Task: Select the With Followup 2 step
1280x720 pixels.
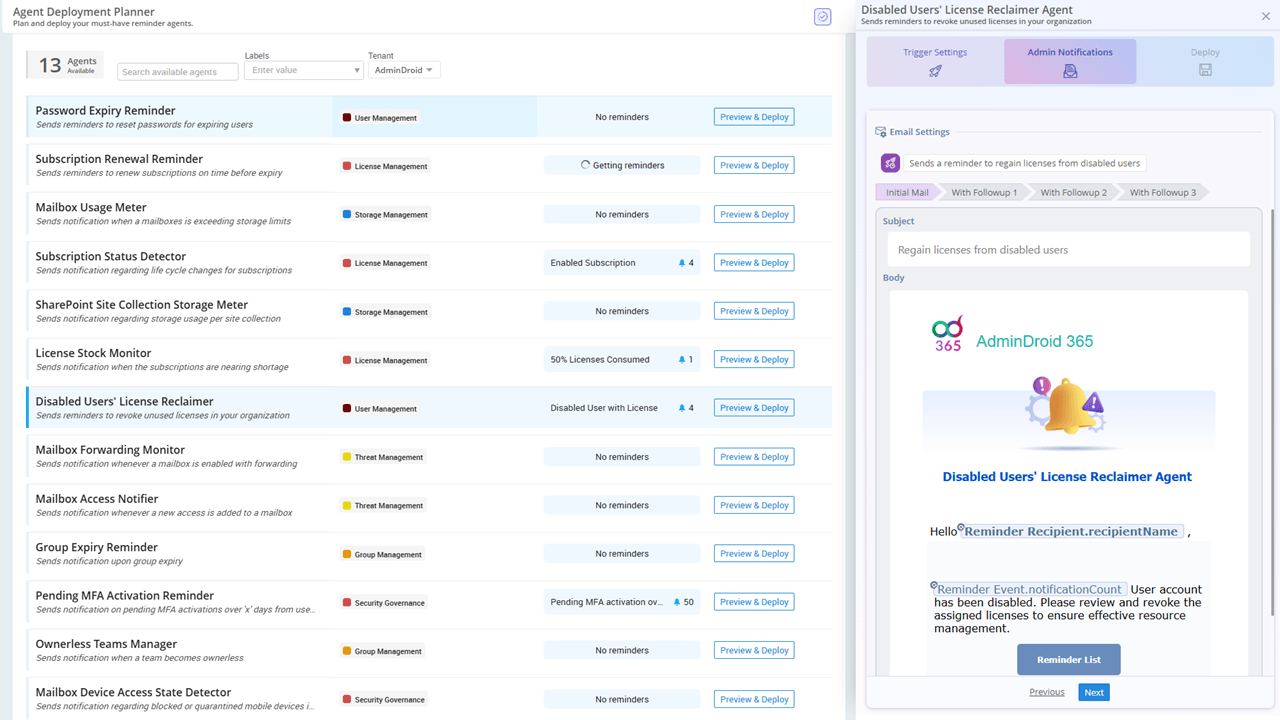Action: [x=1073, y=192]
